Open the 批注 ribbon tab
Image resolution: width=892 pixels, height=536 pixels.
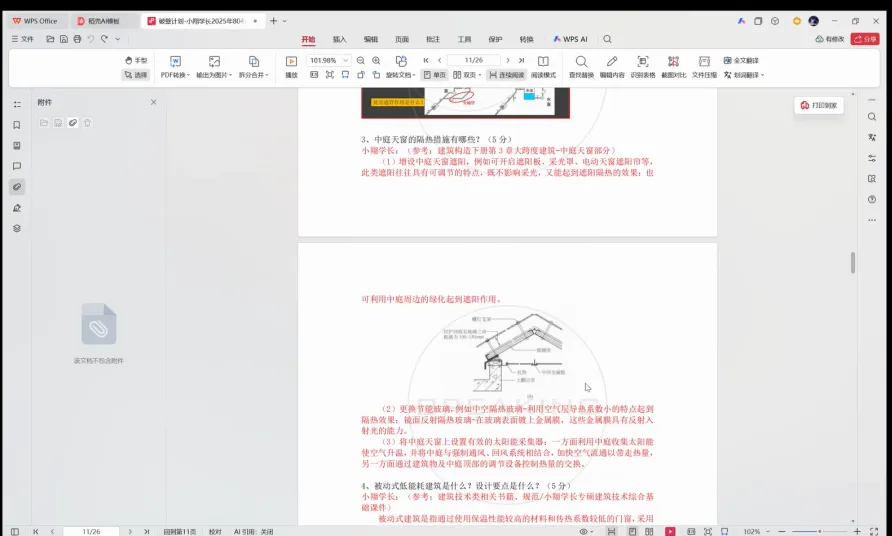(x=433, y=39)
